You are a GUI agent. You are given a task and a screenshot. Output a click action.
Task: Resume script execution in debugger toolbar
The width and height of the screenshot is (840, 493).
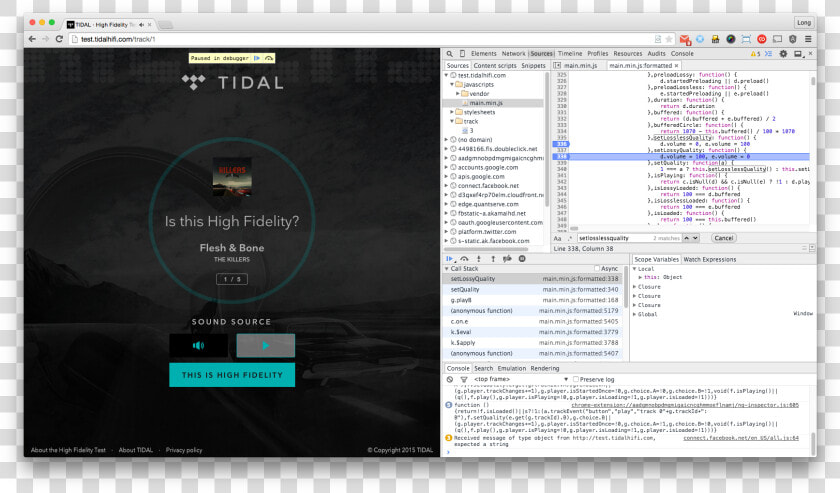coord(449,259)
